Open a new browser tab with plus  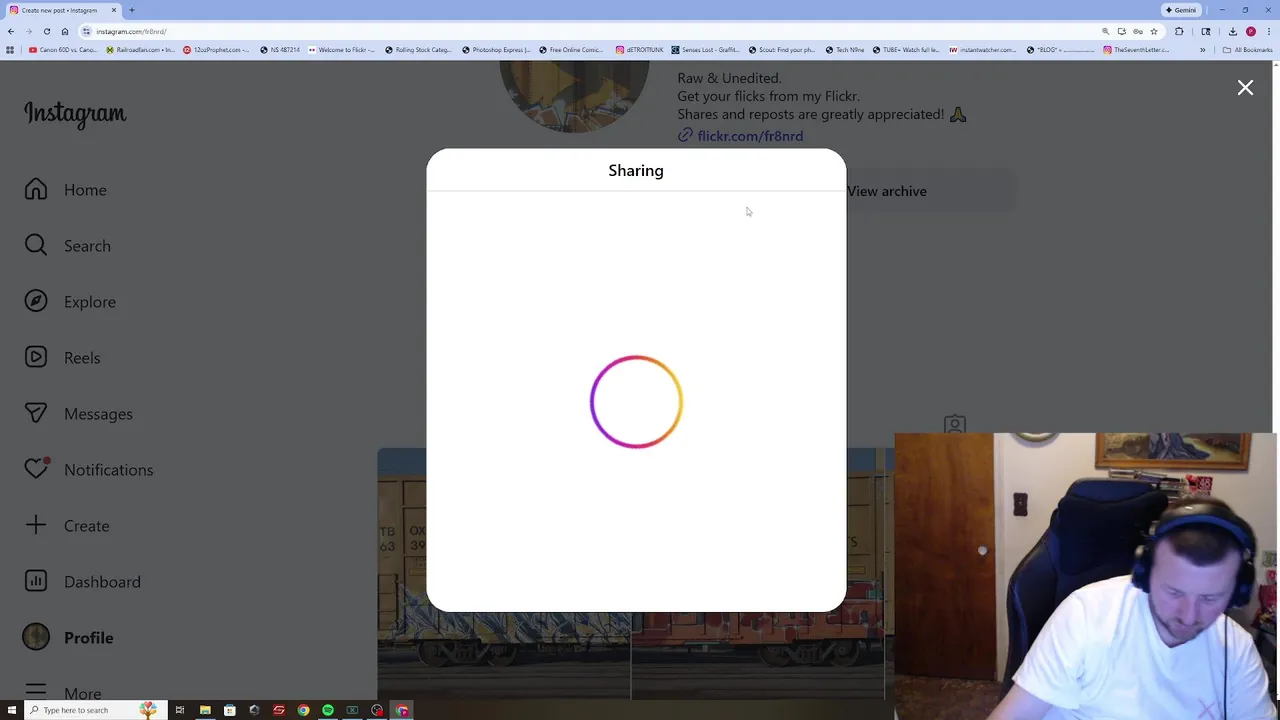point(131,10)
